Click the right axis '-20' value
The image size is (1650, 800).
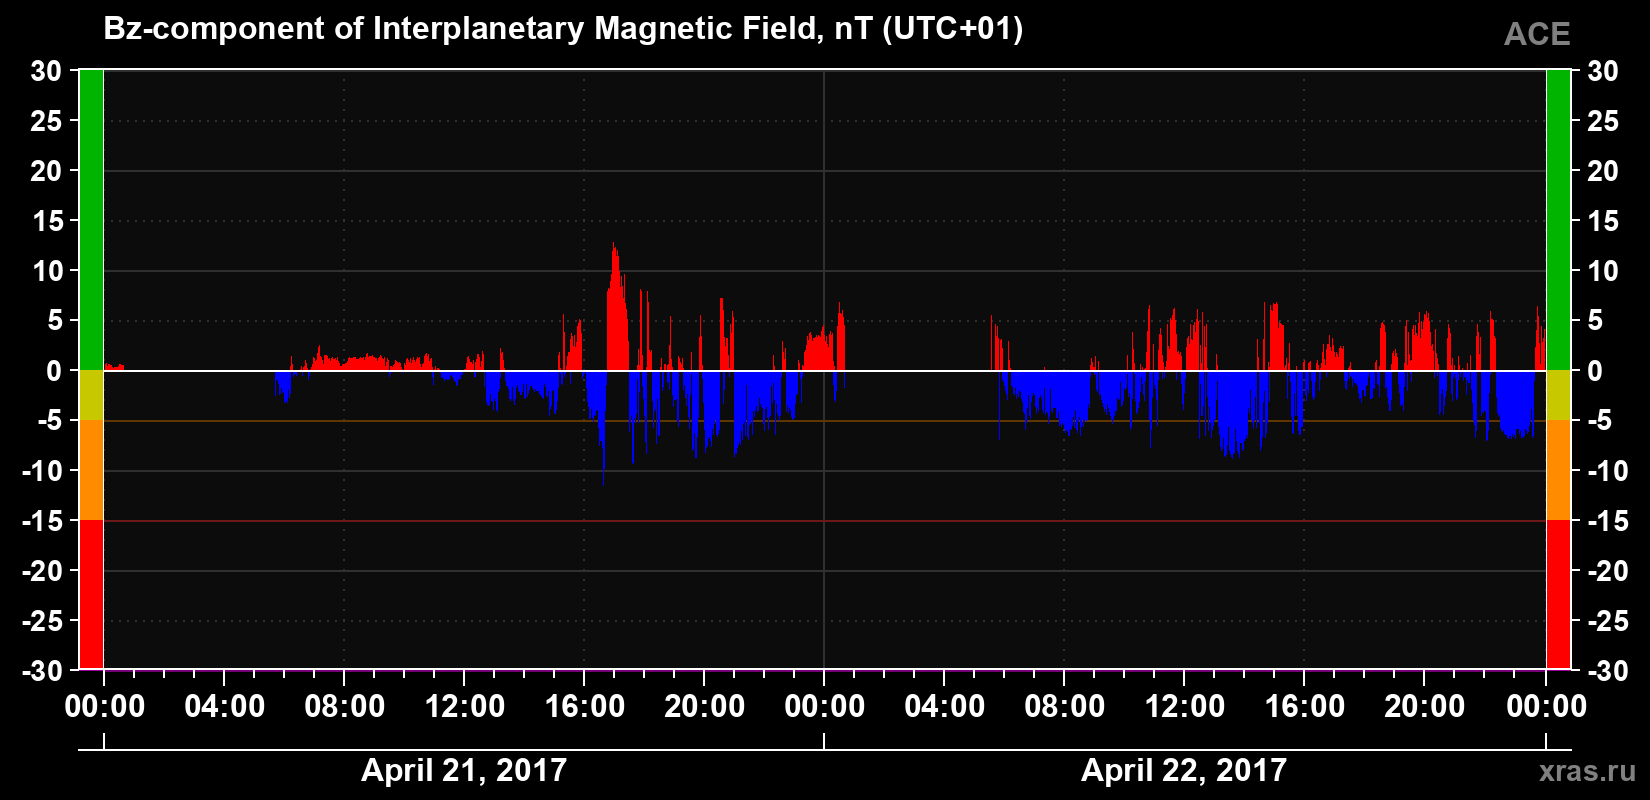[1608, 571]
